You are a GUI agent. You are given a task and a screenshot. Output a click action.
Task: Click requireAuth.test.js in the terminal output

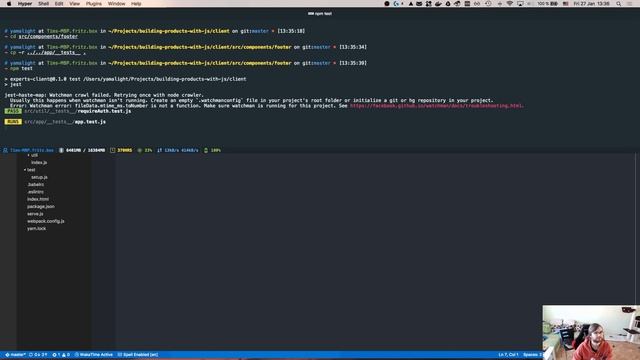[x=104, y=111]
